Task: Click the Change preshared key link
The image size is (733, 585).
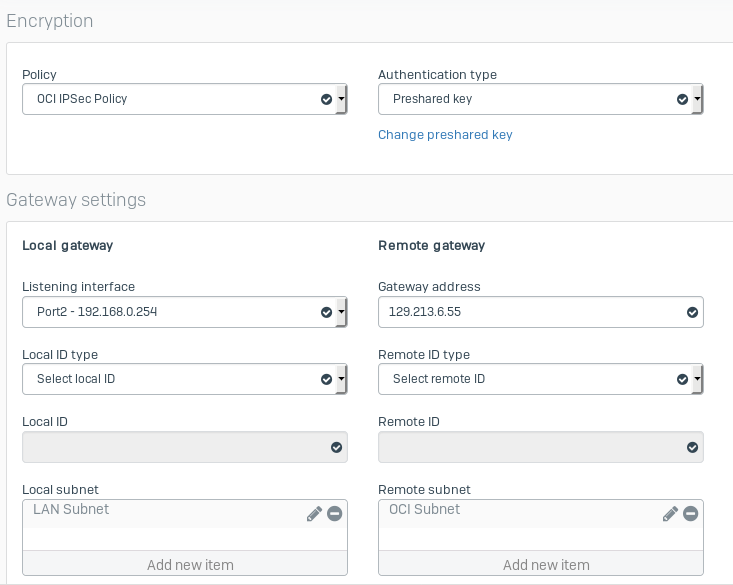Action: point(445,135)
